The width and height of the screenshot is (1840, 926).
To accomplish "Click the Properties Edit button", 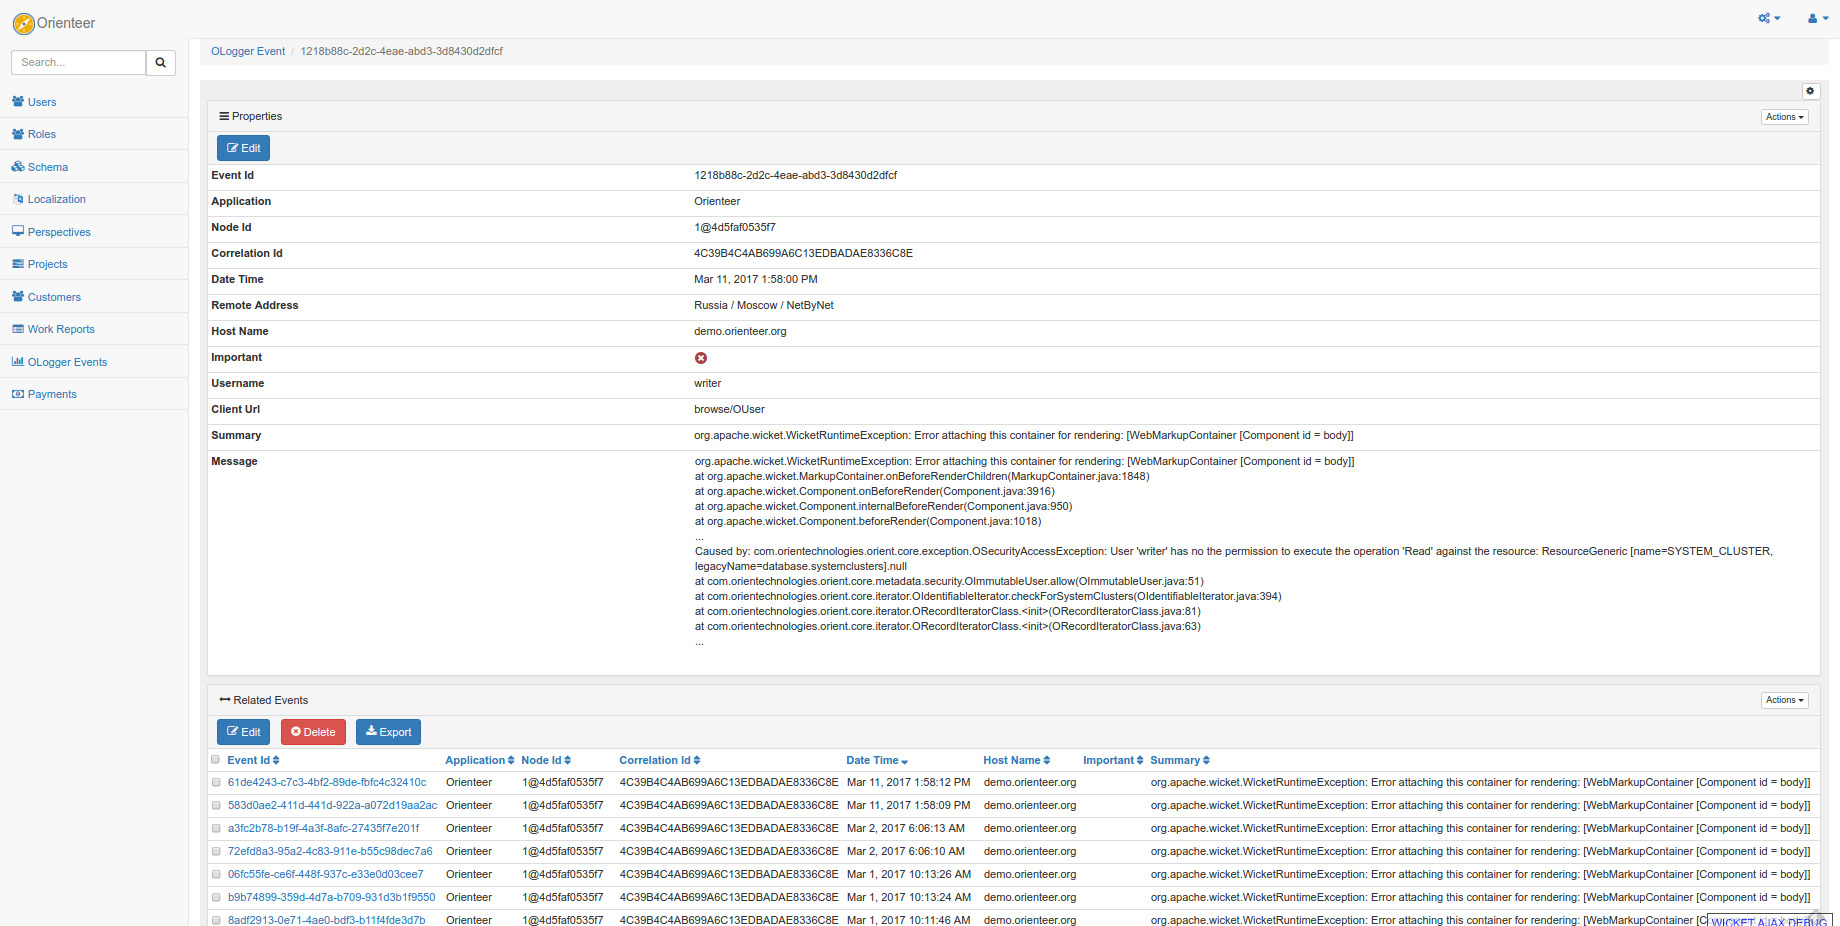I will point(243,148).
